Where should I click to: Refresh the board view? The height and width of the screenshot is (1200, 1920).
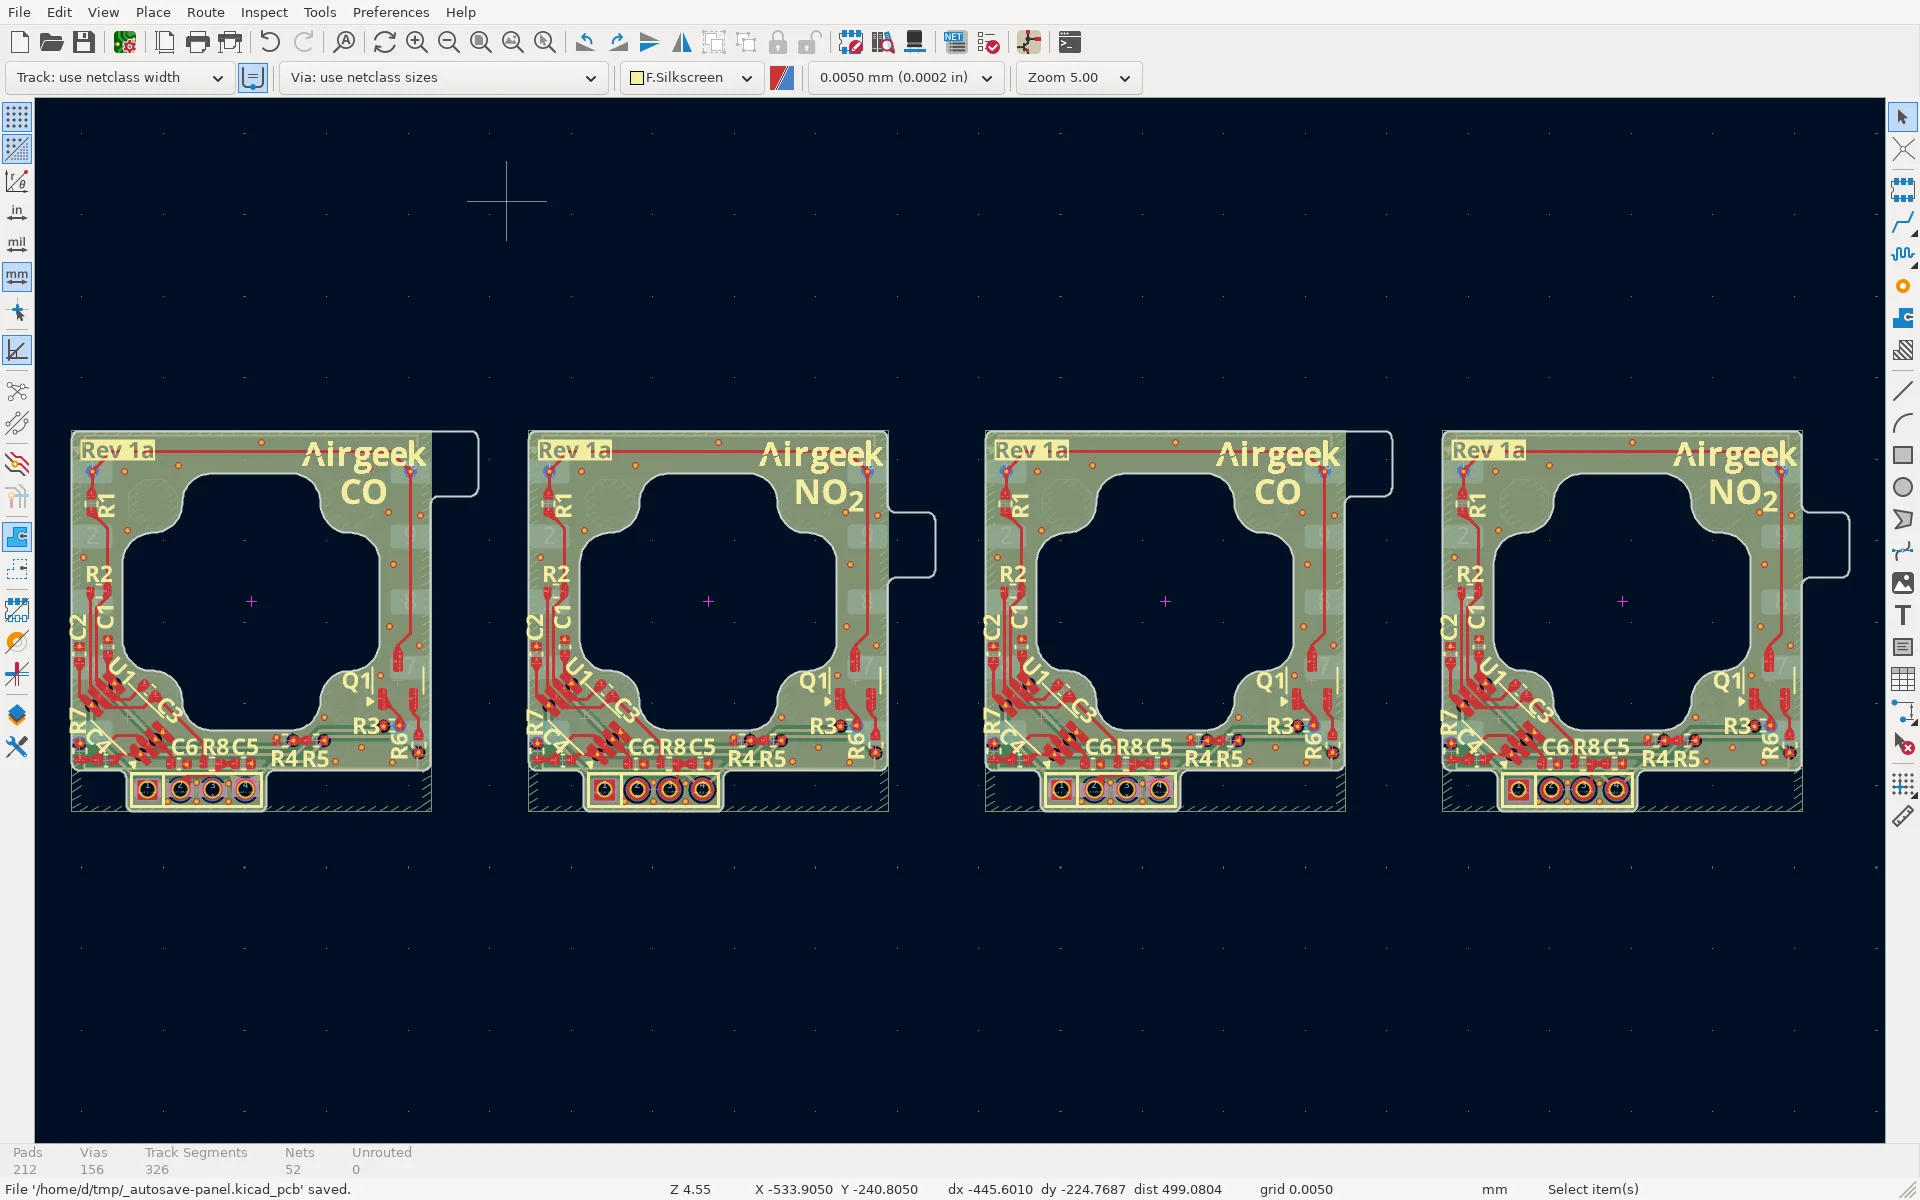tap(384, 42)
